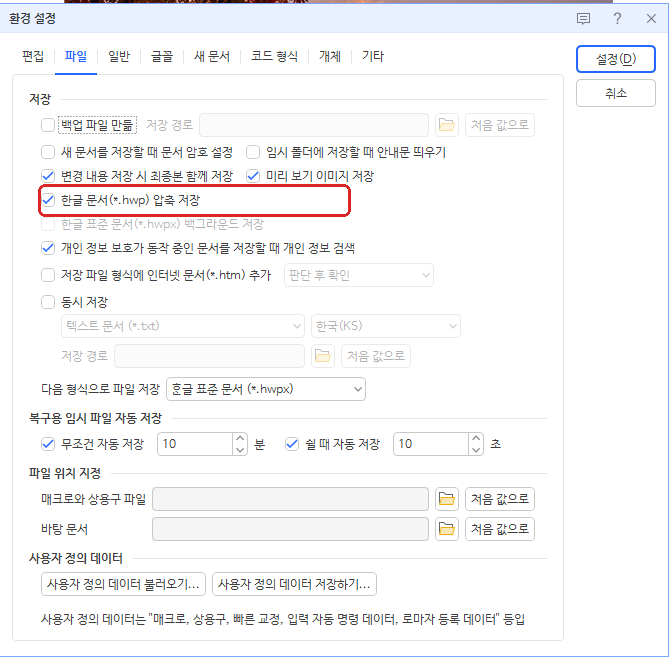The width and height of the screenshot is (672, 657).
Task: Enable 백업 파일 만듦 checkbox
Action: coord(48,125)
